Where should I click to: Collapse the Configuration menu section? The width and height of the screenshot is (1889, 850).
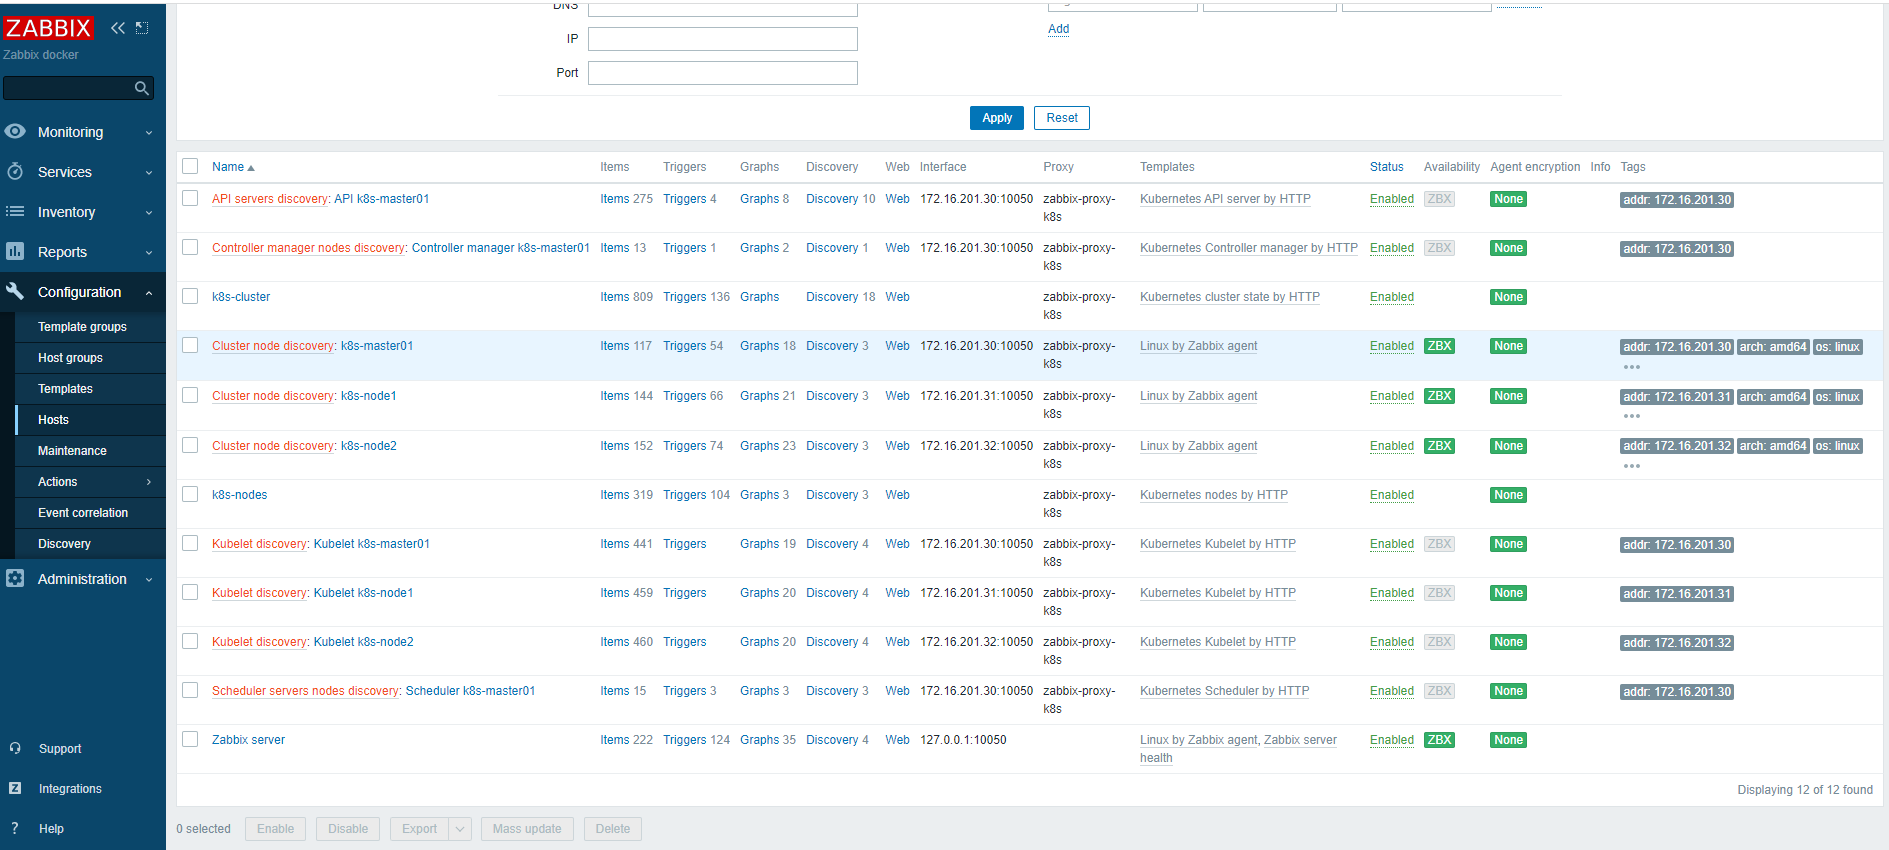[x=149, y=292]
